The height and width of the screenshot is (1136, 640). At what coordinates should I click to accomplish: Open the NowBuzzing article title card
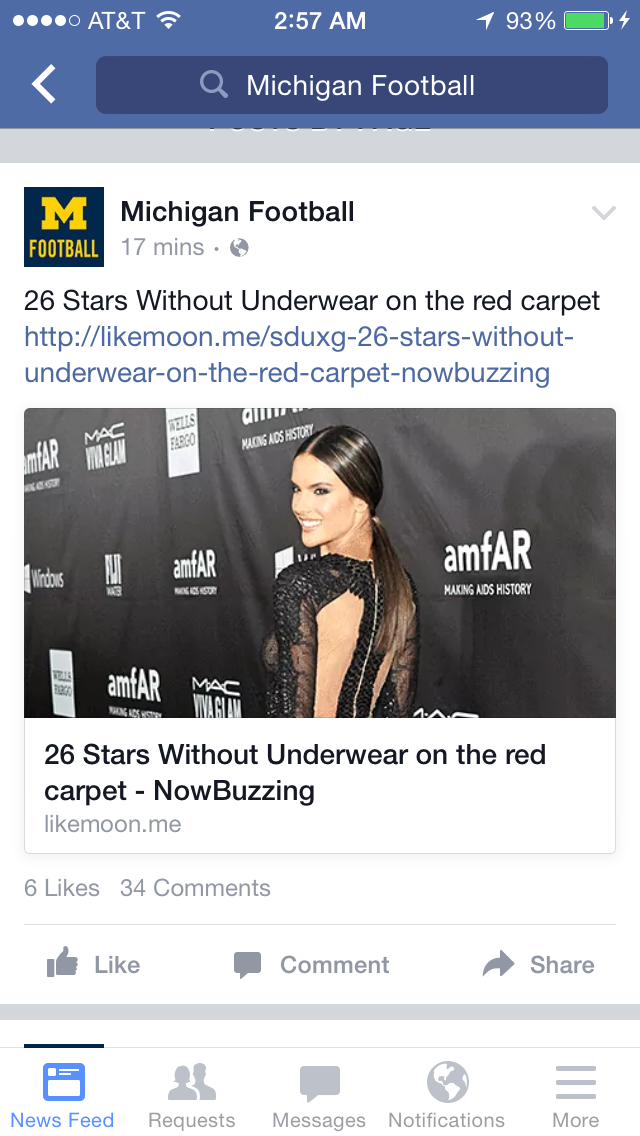[320, 786]
